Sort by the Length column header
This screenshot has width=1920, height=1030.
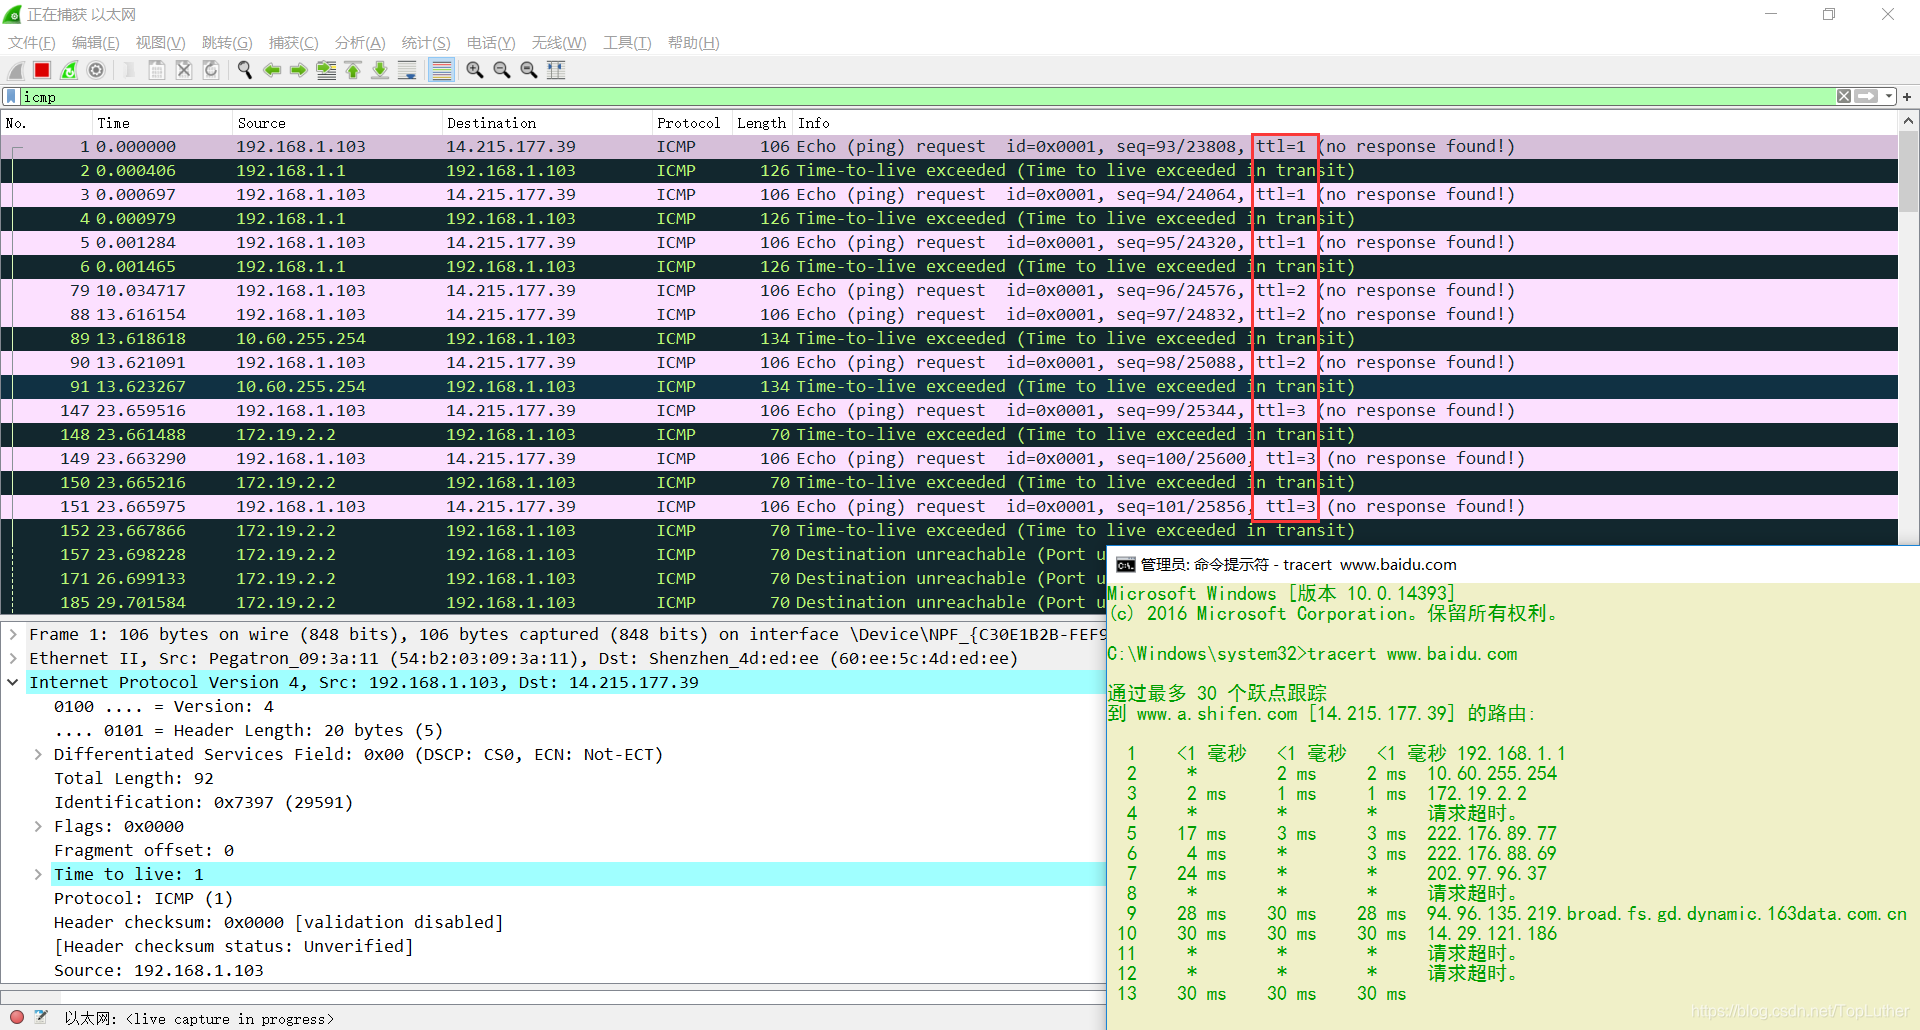point(762,123)
